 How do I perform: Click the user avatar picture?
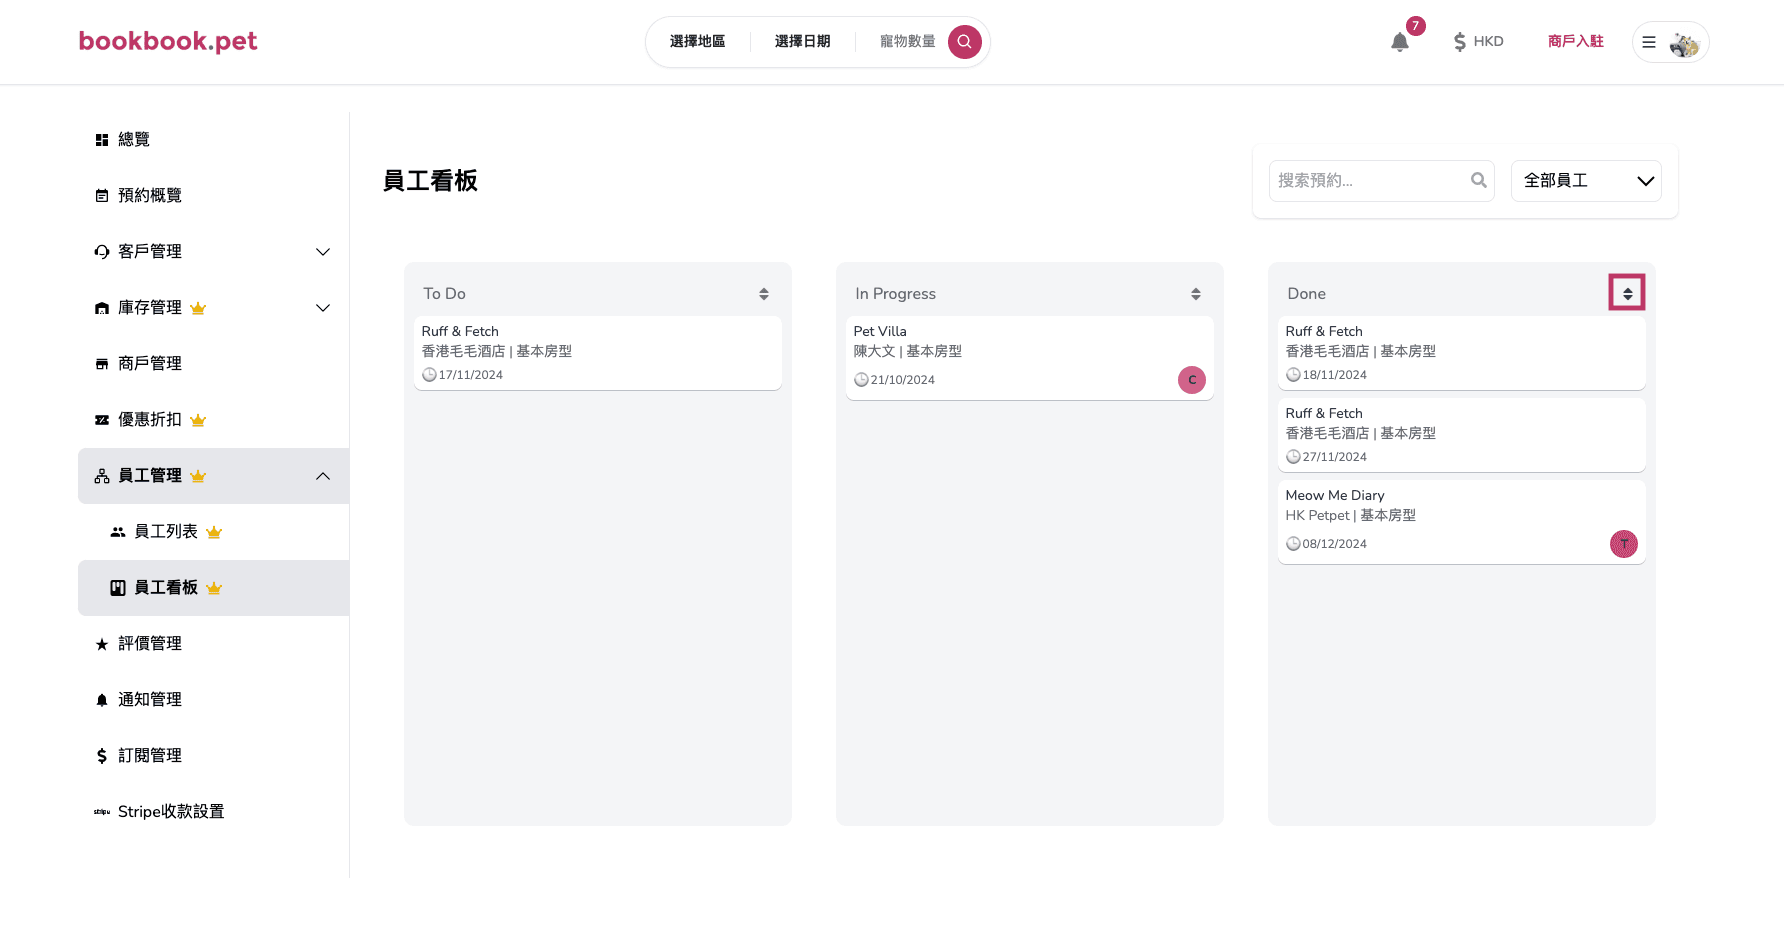[x=1685, y=43]
